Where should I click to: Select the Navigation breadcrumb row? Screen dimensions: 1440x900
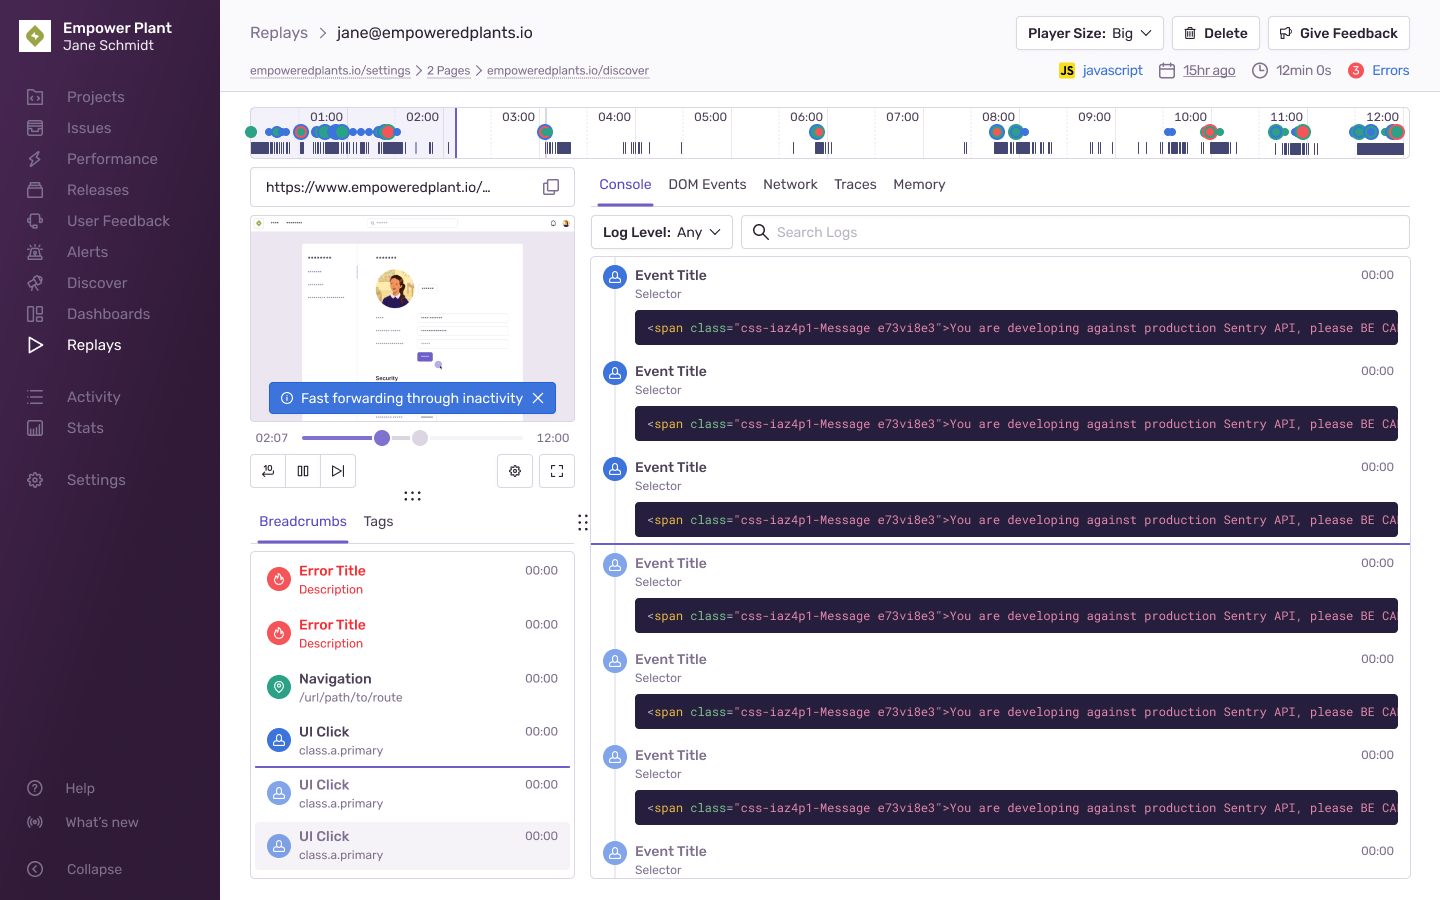412,687
